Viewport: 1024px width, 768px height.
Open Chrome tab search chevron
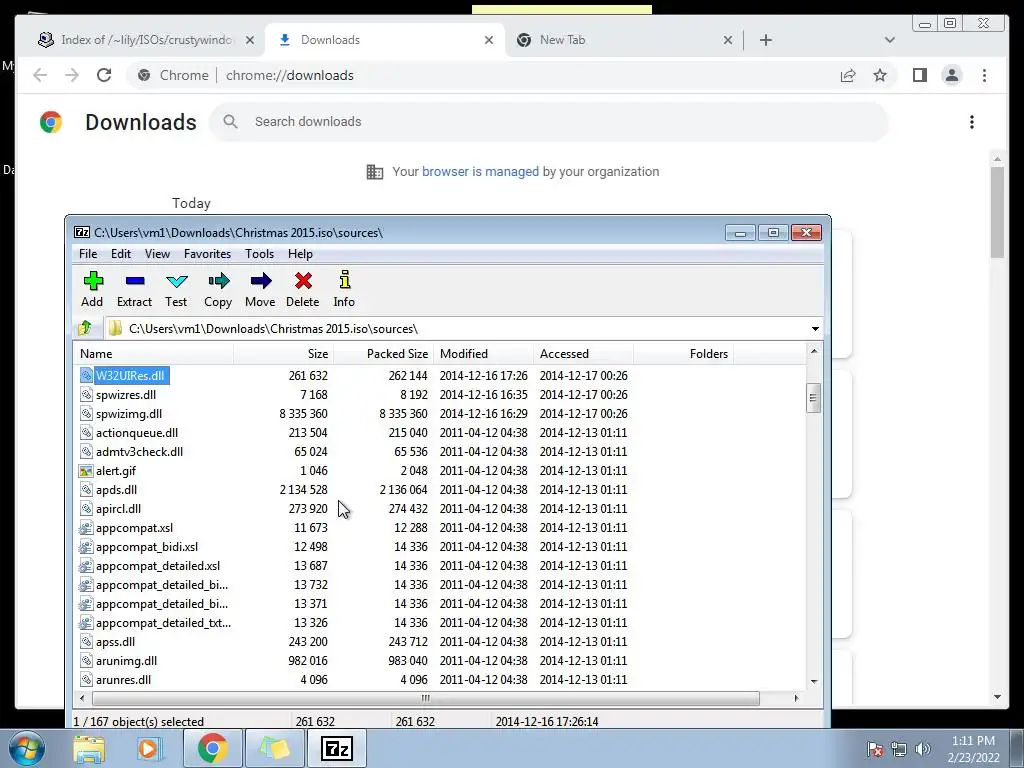889,40
